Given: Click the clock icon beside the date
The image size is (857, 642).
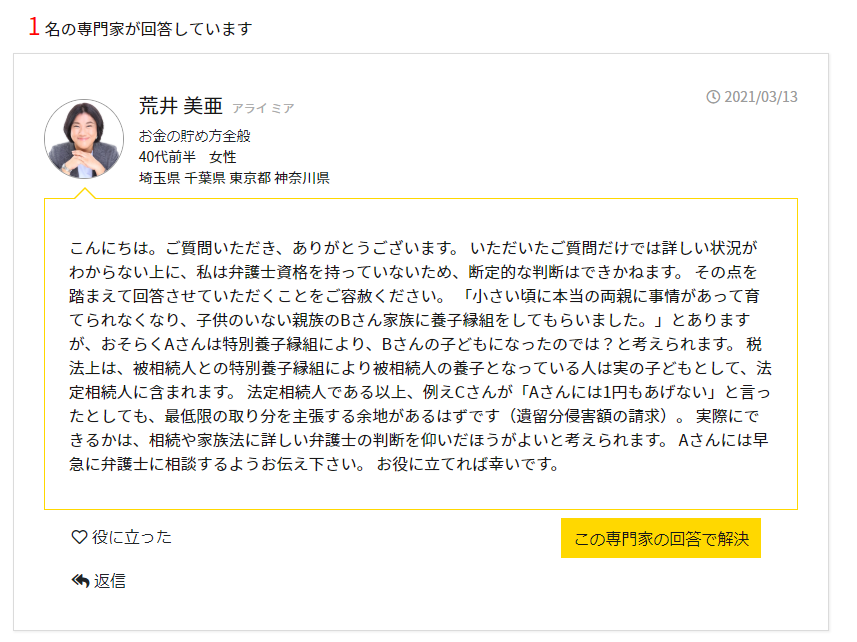Looking at the screenshot, I should click(x=713, y=97).
